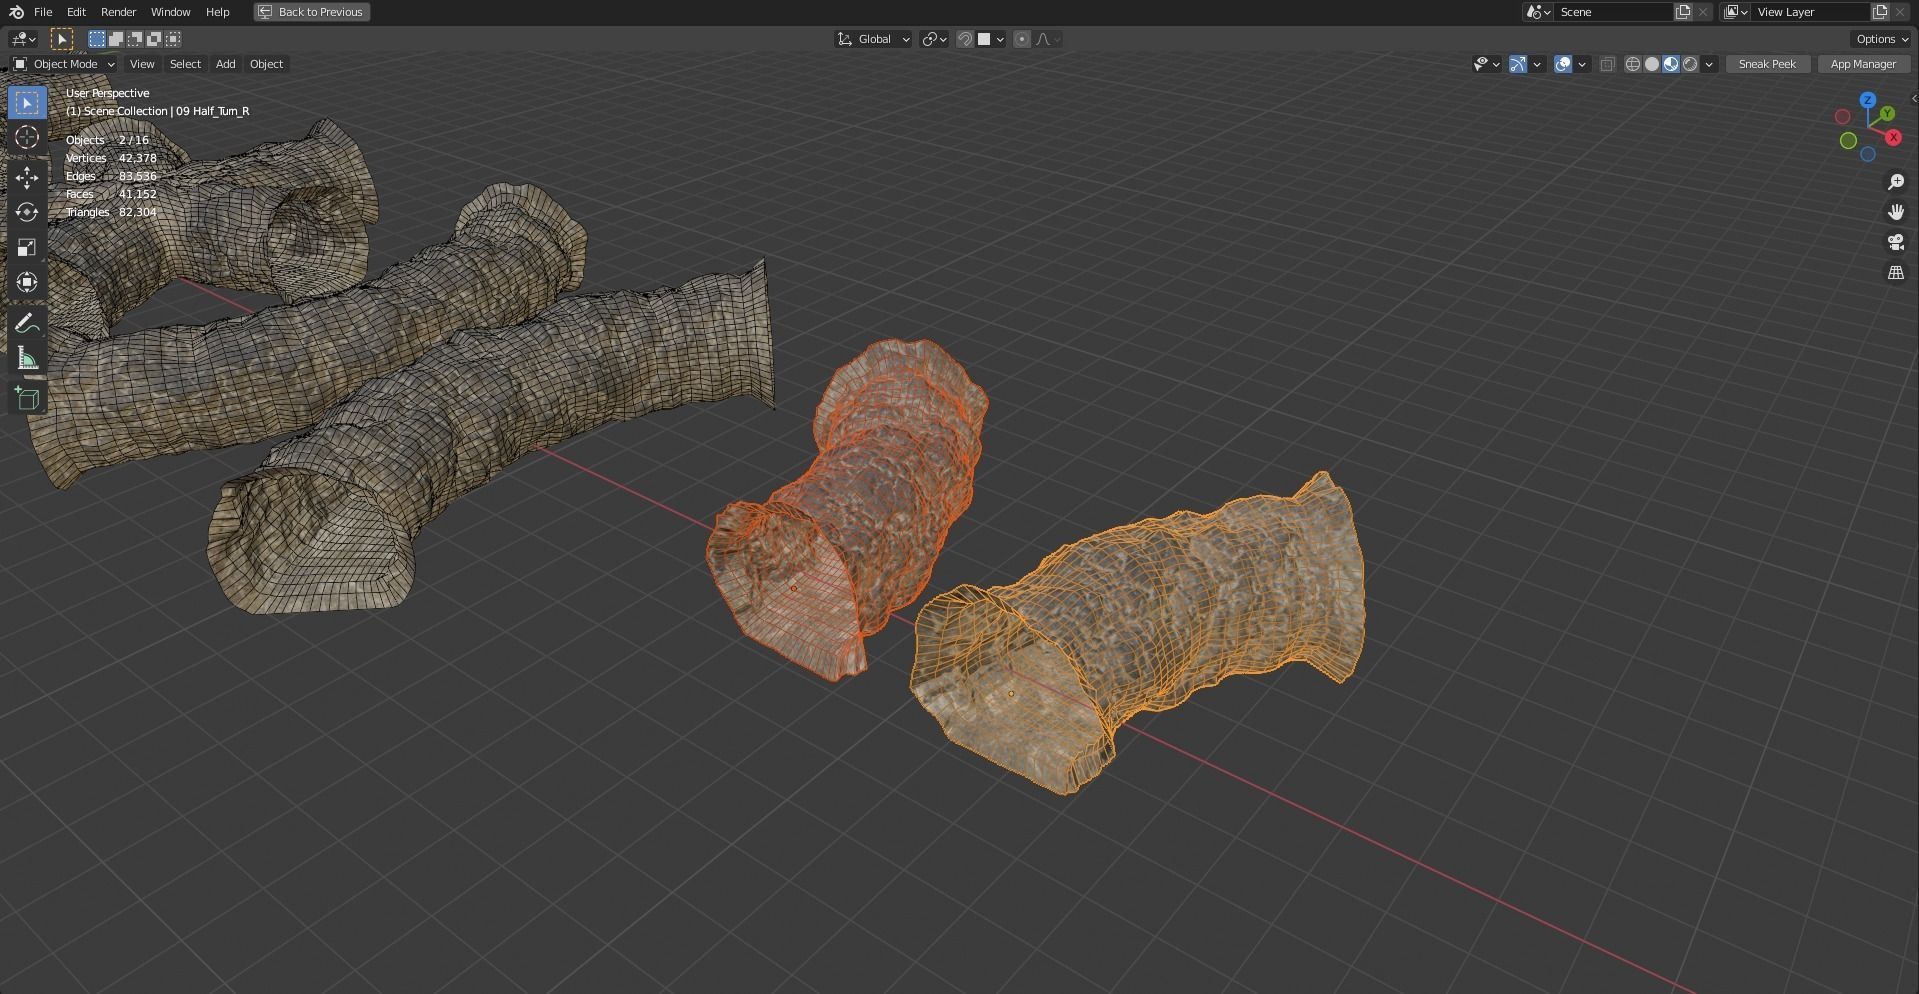Image resolution: width=1919 pixels, height=994 pixels.
Task: Toggle the camera view icon
Action: coord(1896,242)
